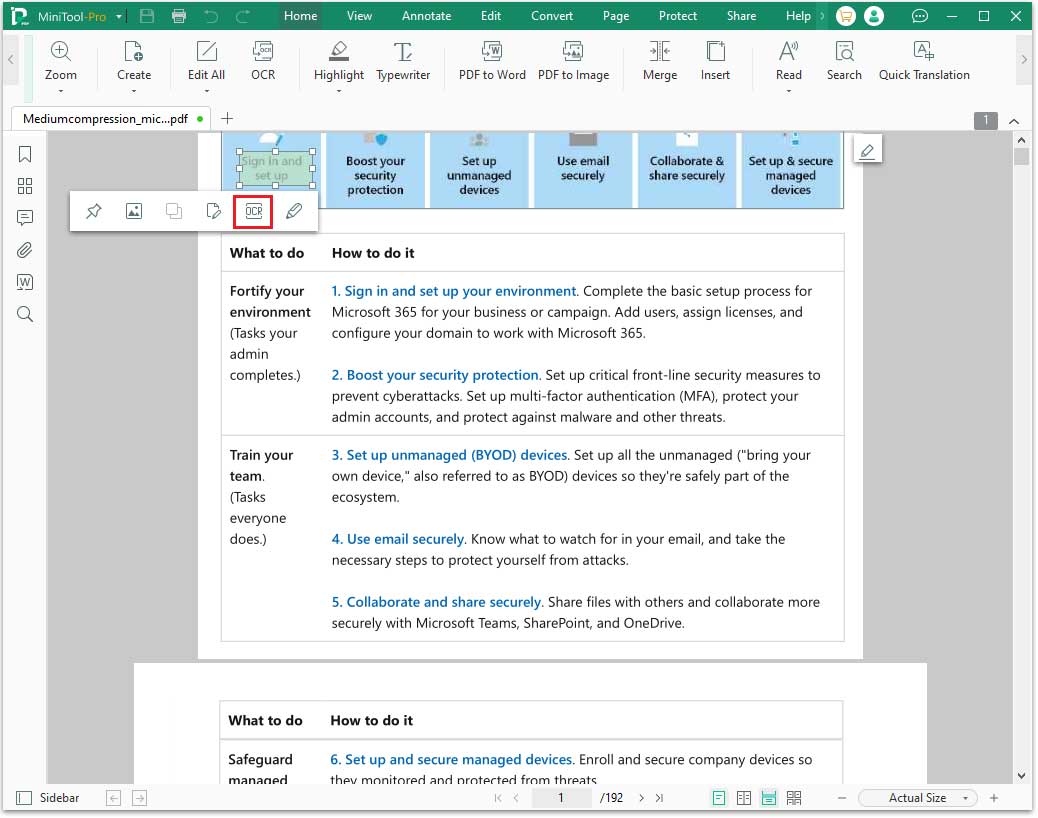Toggle single page view in the status bar
Image resolution: width=1038 pixels, height=818 pixels.
coord(718,797)
